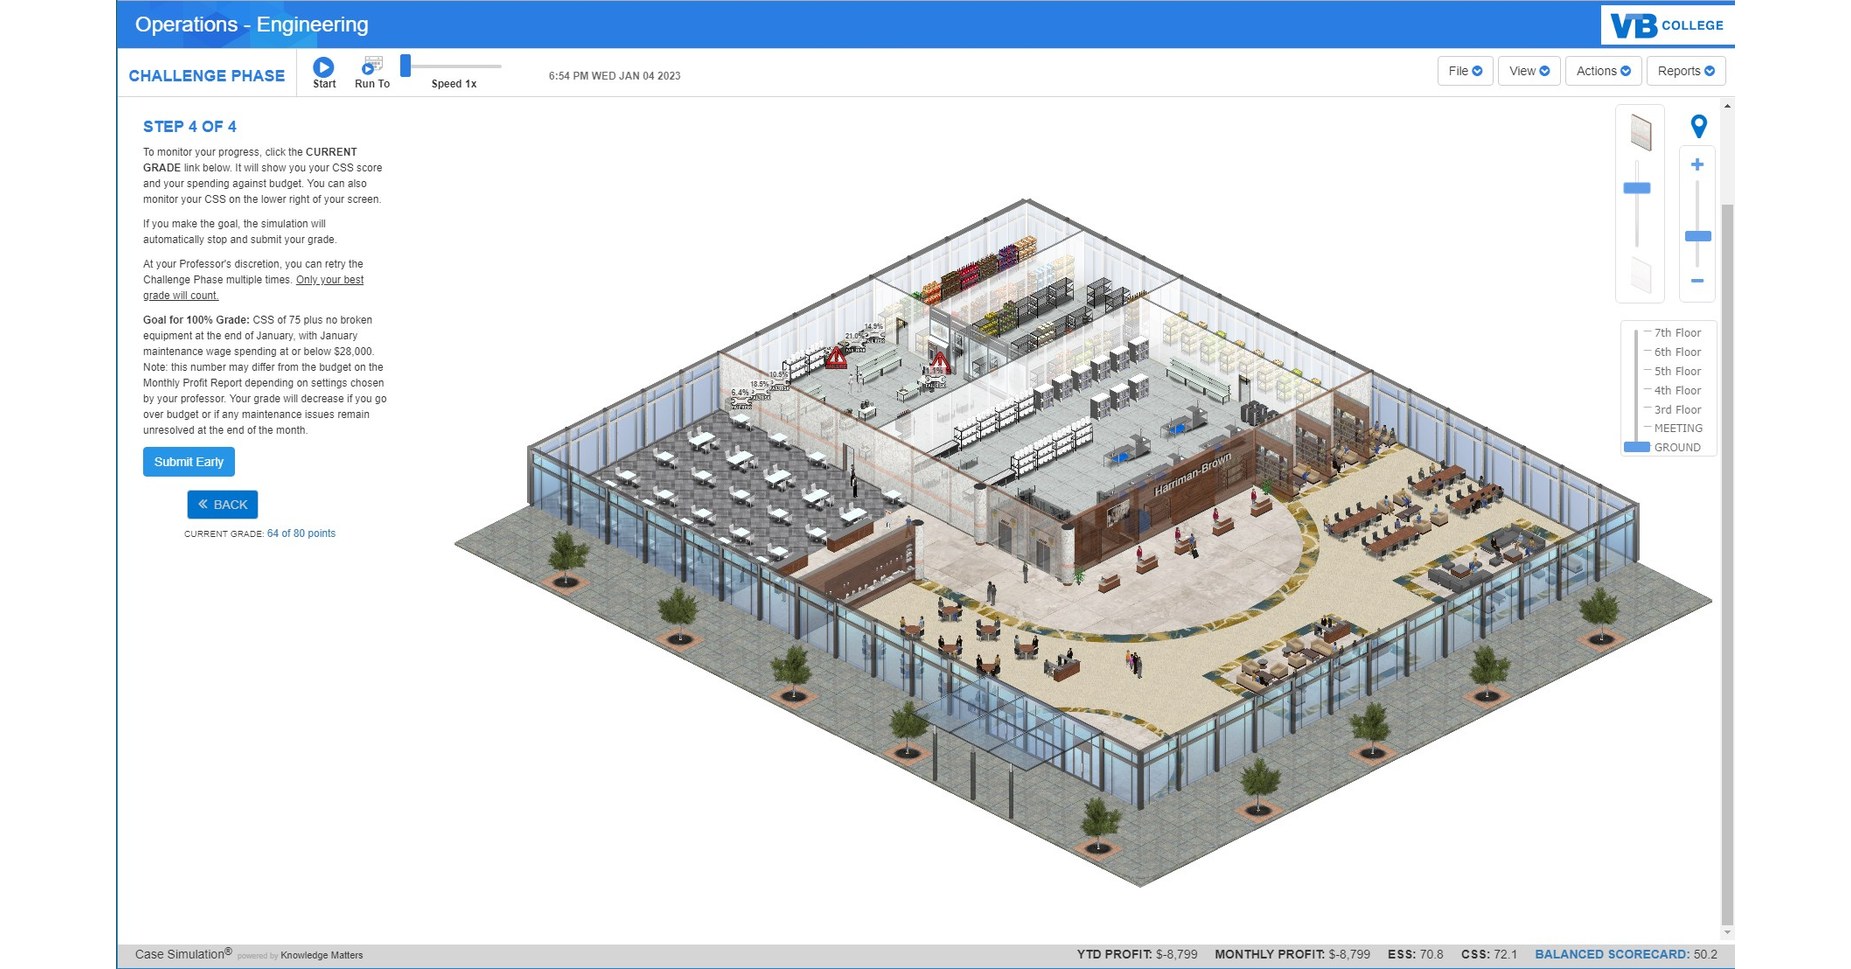
Task: Select the map pin location icon
Action: 1697,125
